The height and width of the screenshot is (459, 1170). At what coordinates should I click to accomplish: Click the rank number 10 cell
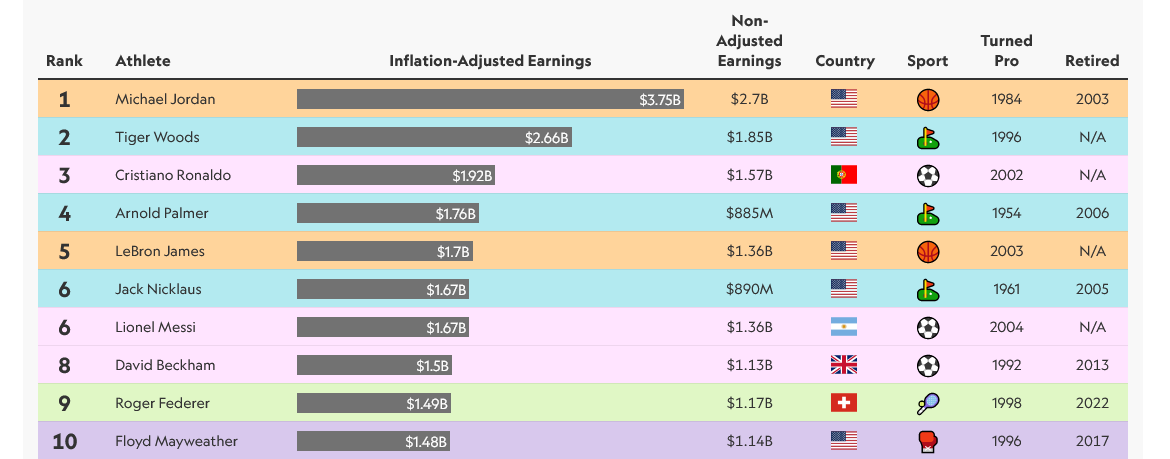[x=64, y=442]
